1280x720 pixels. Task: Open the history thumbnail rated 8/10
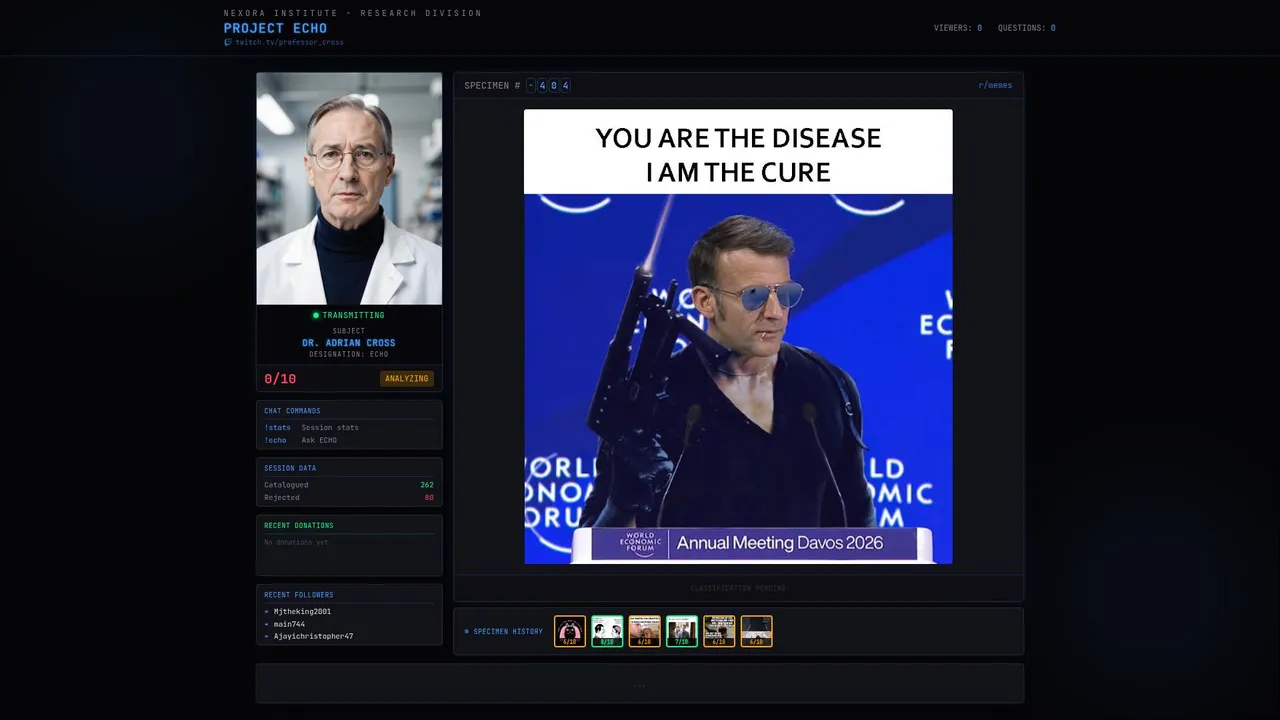click(x=607, y=631)
